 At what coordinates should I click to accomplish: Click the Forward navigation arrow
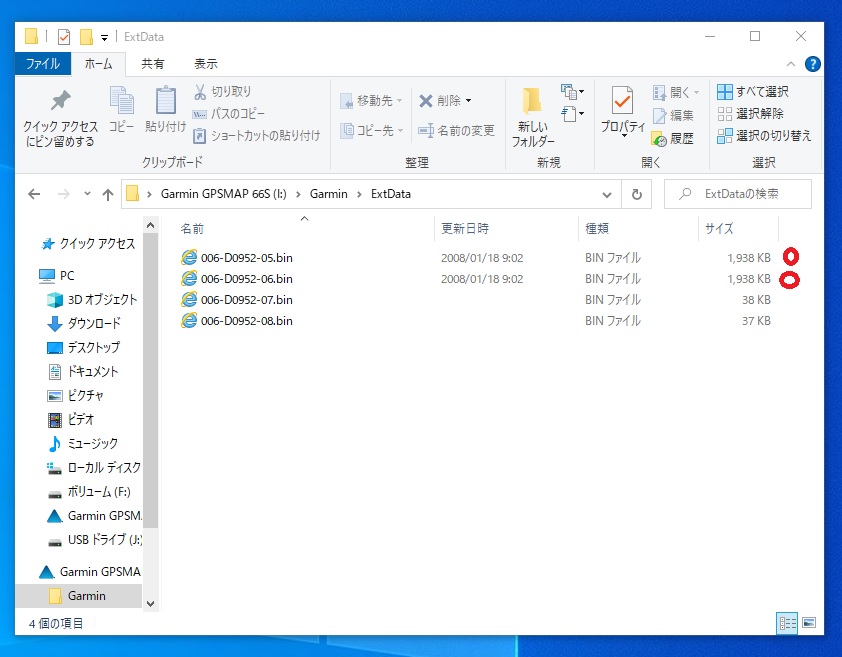pos(63,194)
